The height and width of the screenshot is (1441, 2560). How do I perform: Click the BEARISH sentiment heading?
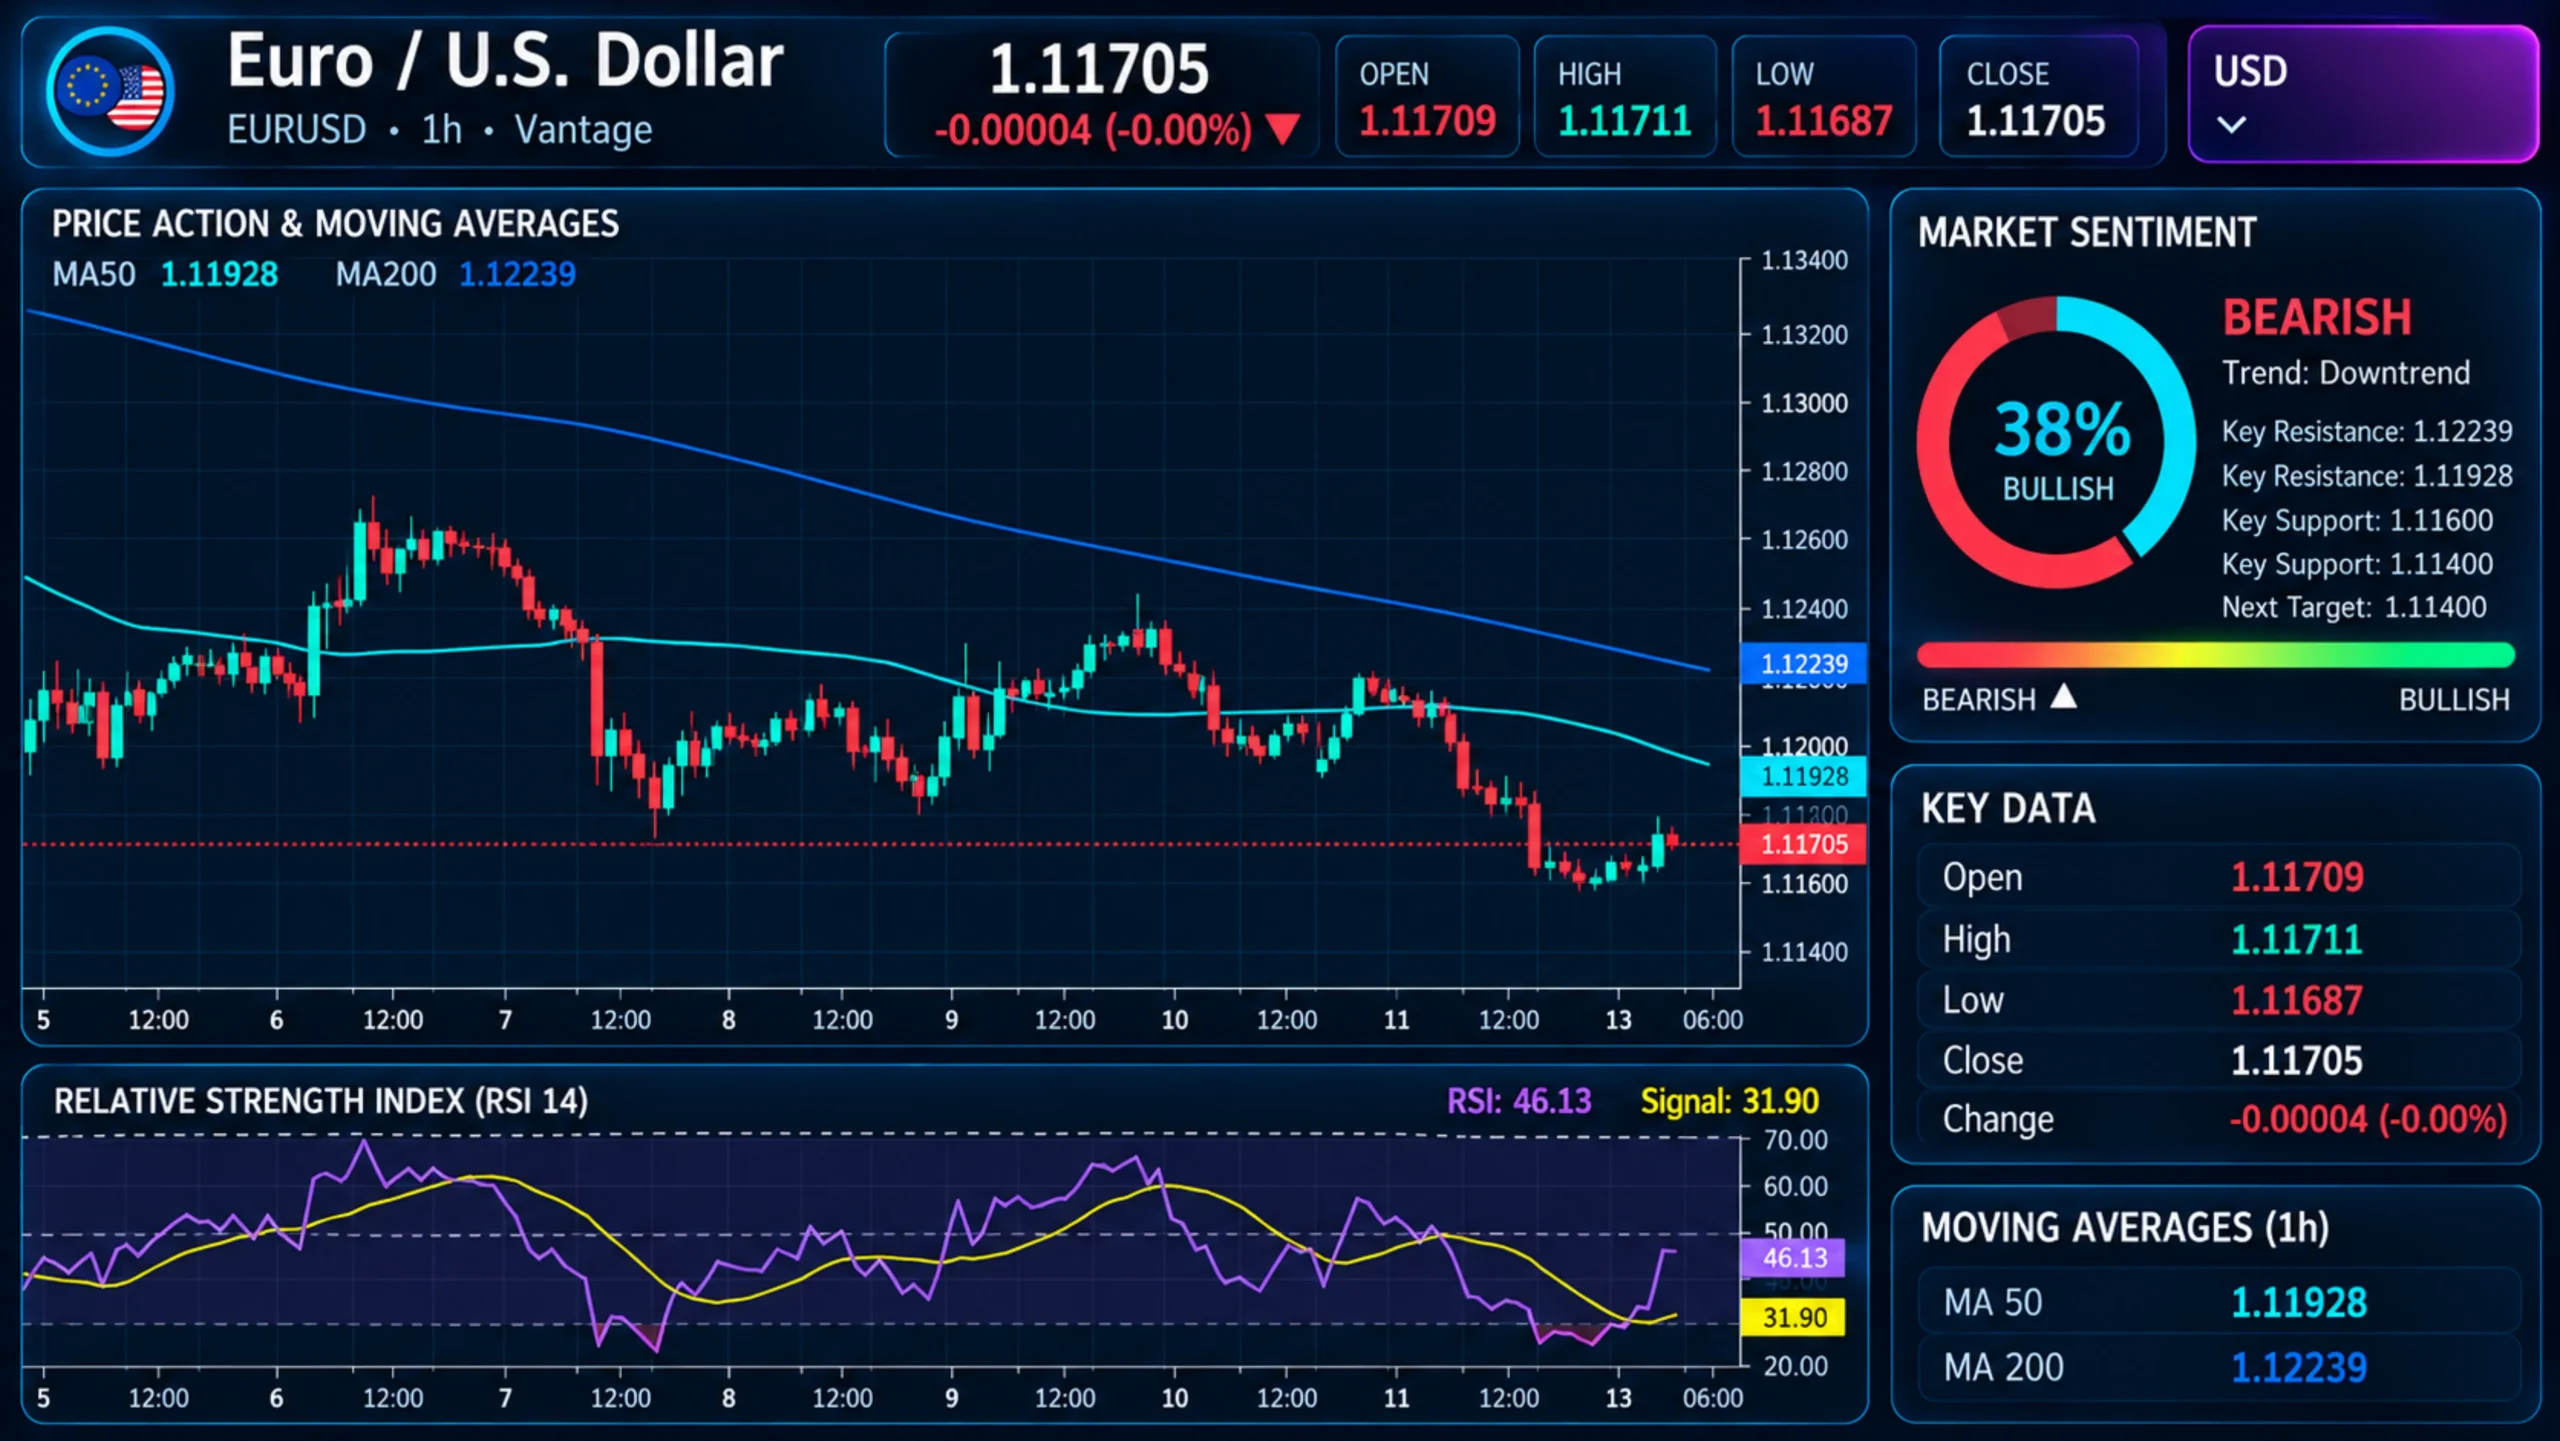point(2317,318)
